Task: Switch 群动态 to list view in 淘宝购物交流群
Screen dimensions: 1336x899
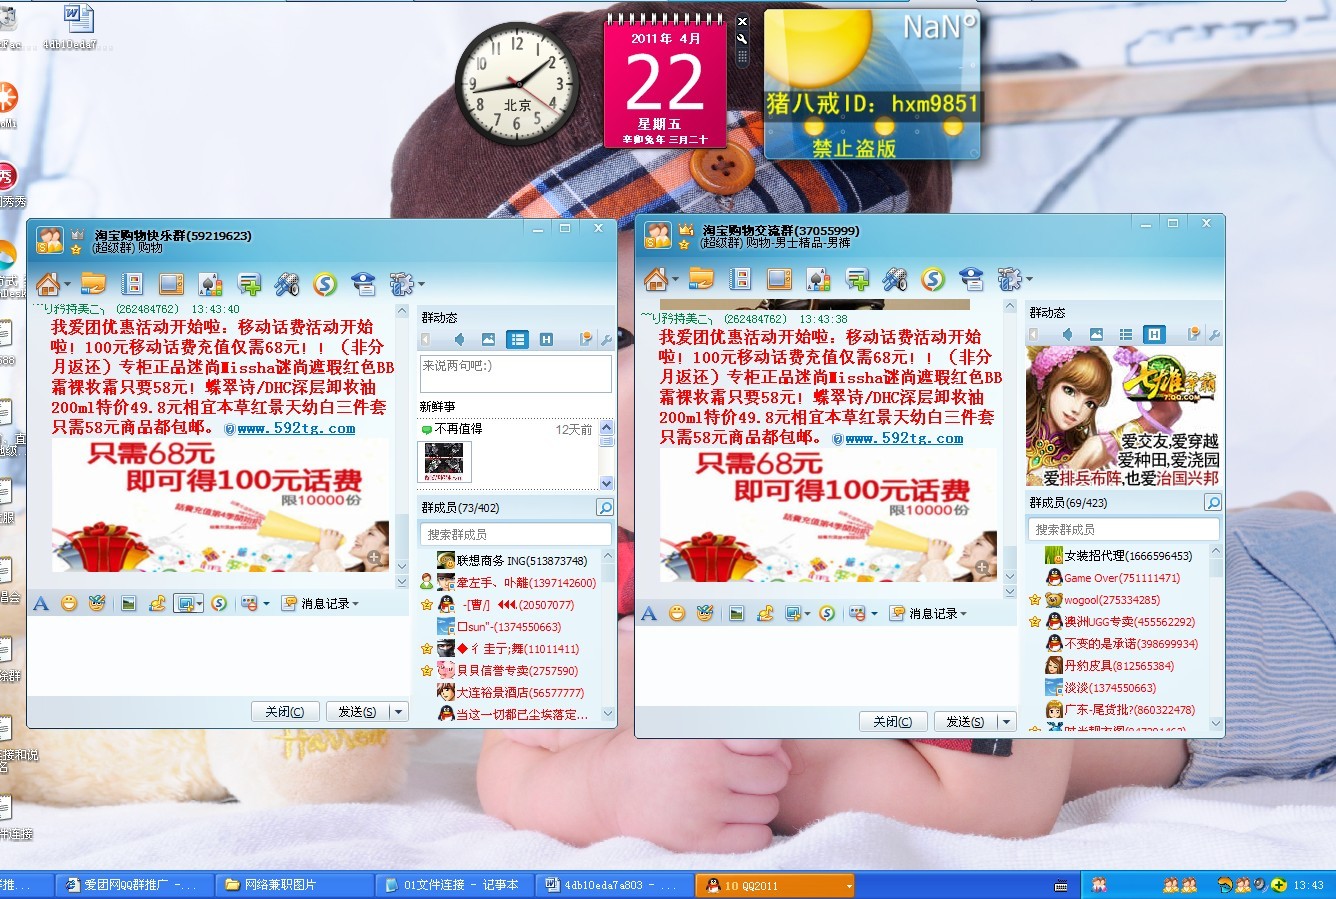Action: coord(1126,334)
